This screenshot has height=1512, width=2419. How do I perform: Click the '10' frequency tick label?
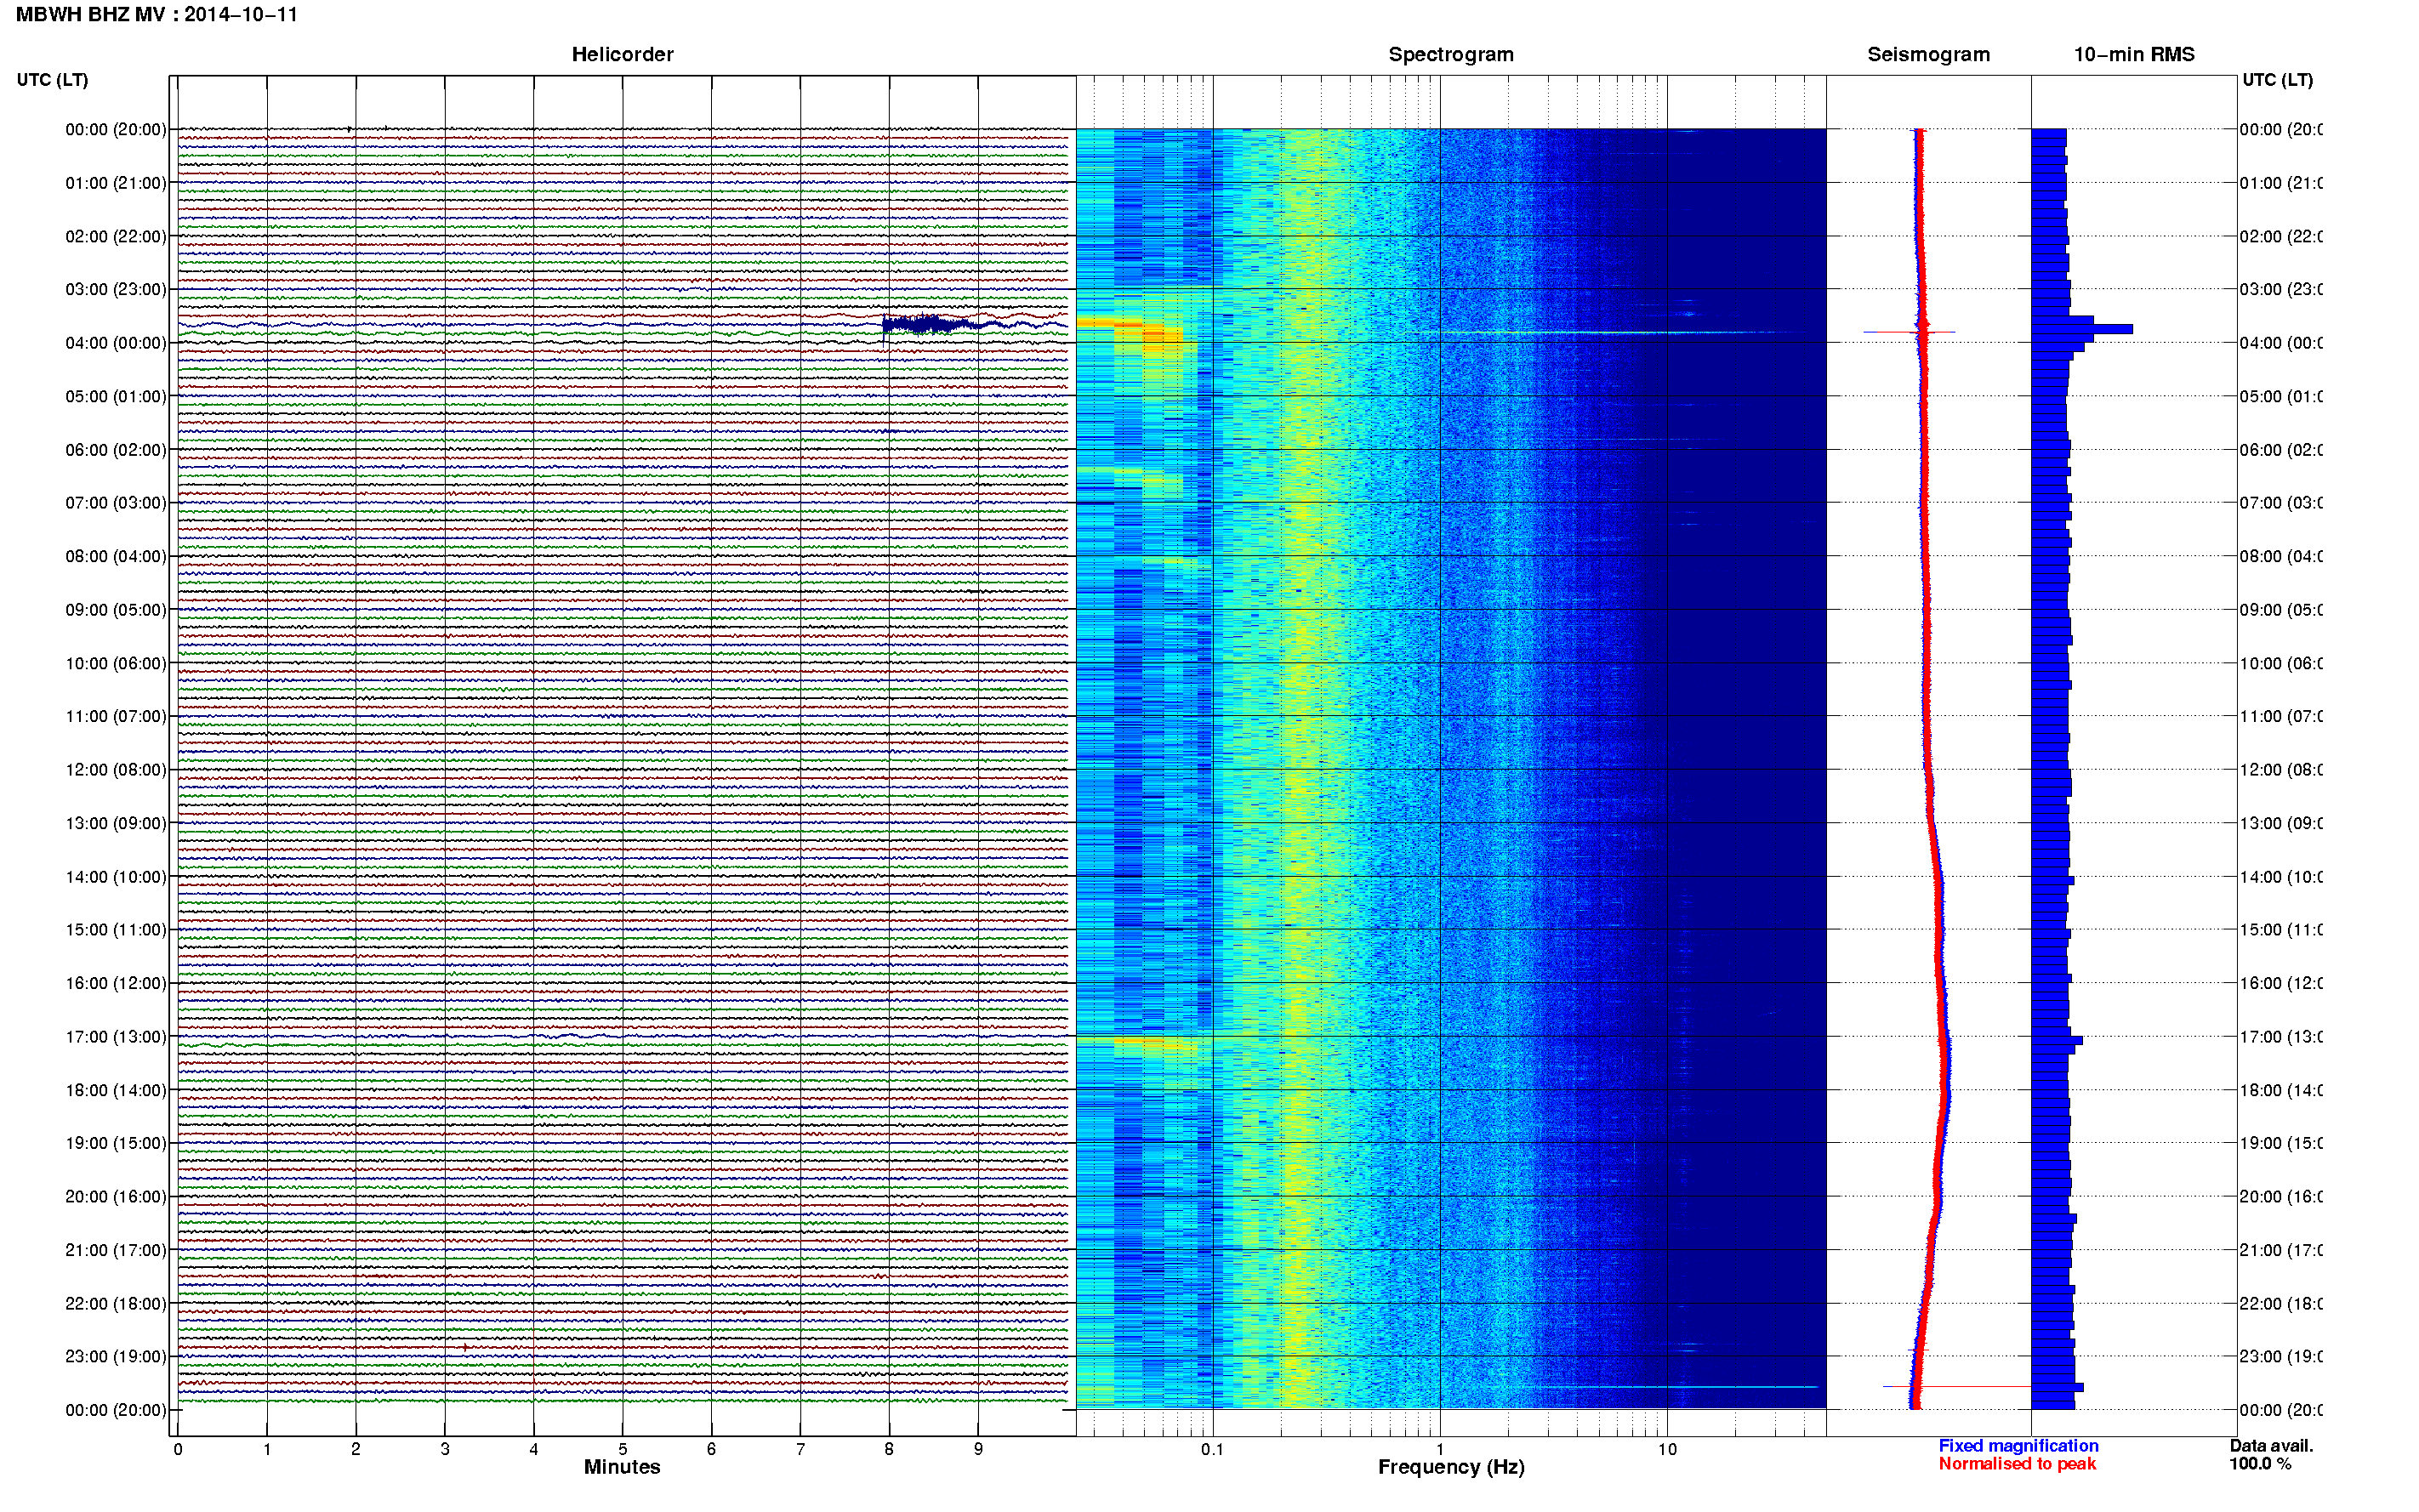click(x=1667, y=1449)
